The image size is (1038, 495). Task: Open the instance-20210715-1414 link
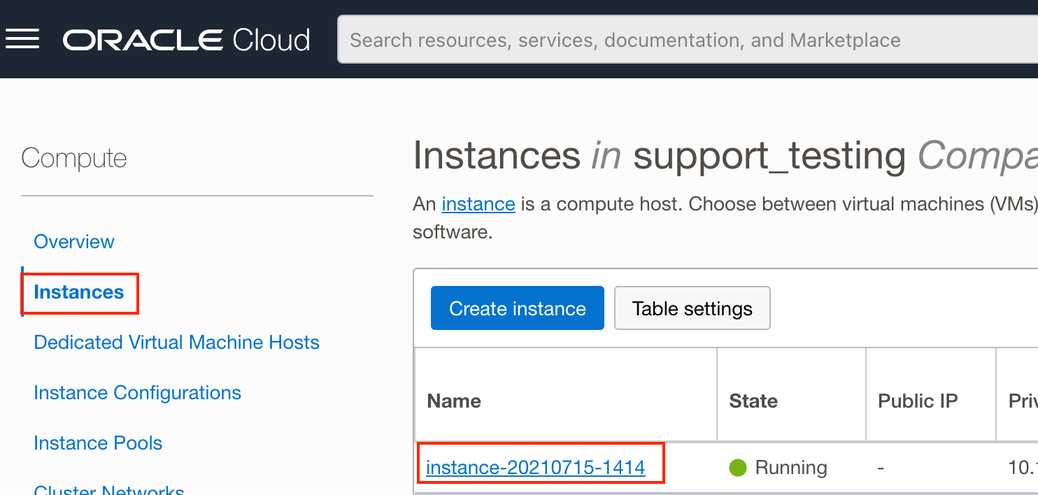535,467
